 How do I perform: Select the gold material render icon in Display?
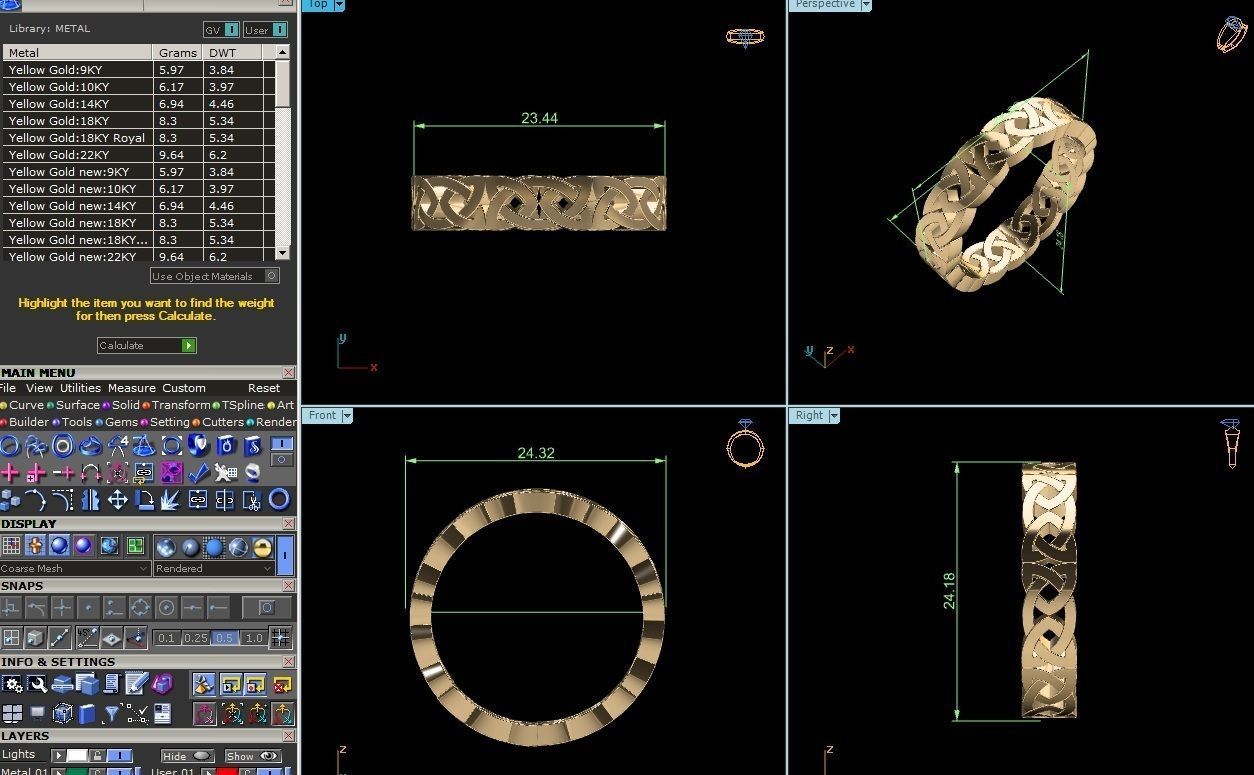[x=259, y=548]
